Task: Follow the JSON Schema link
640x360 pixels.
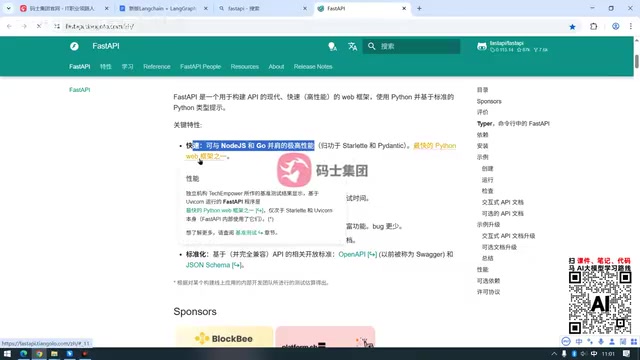Action: pos(214,265)
